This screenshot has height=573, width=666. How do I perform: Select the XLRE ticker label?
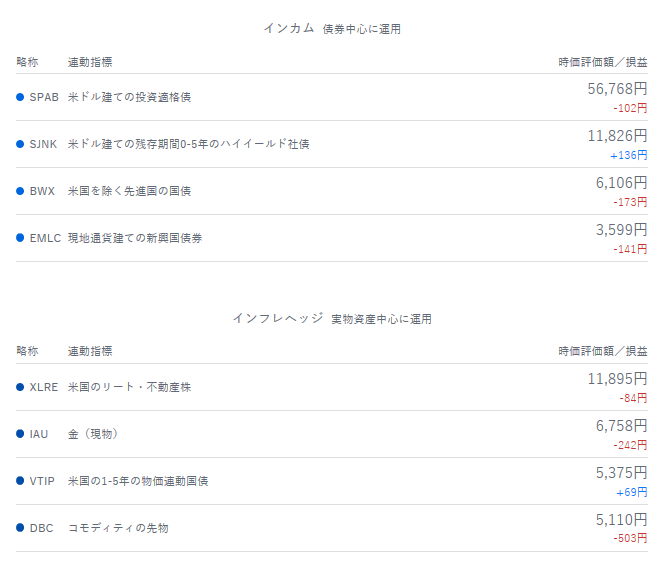(44, 387)
